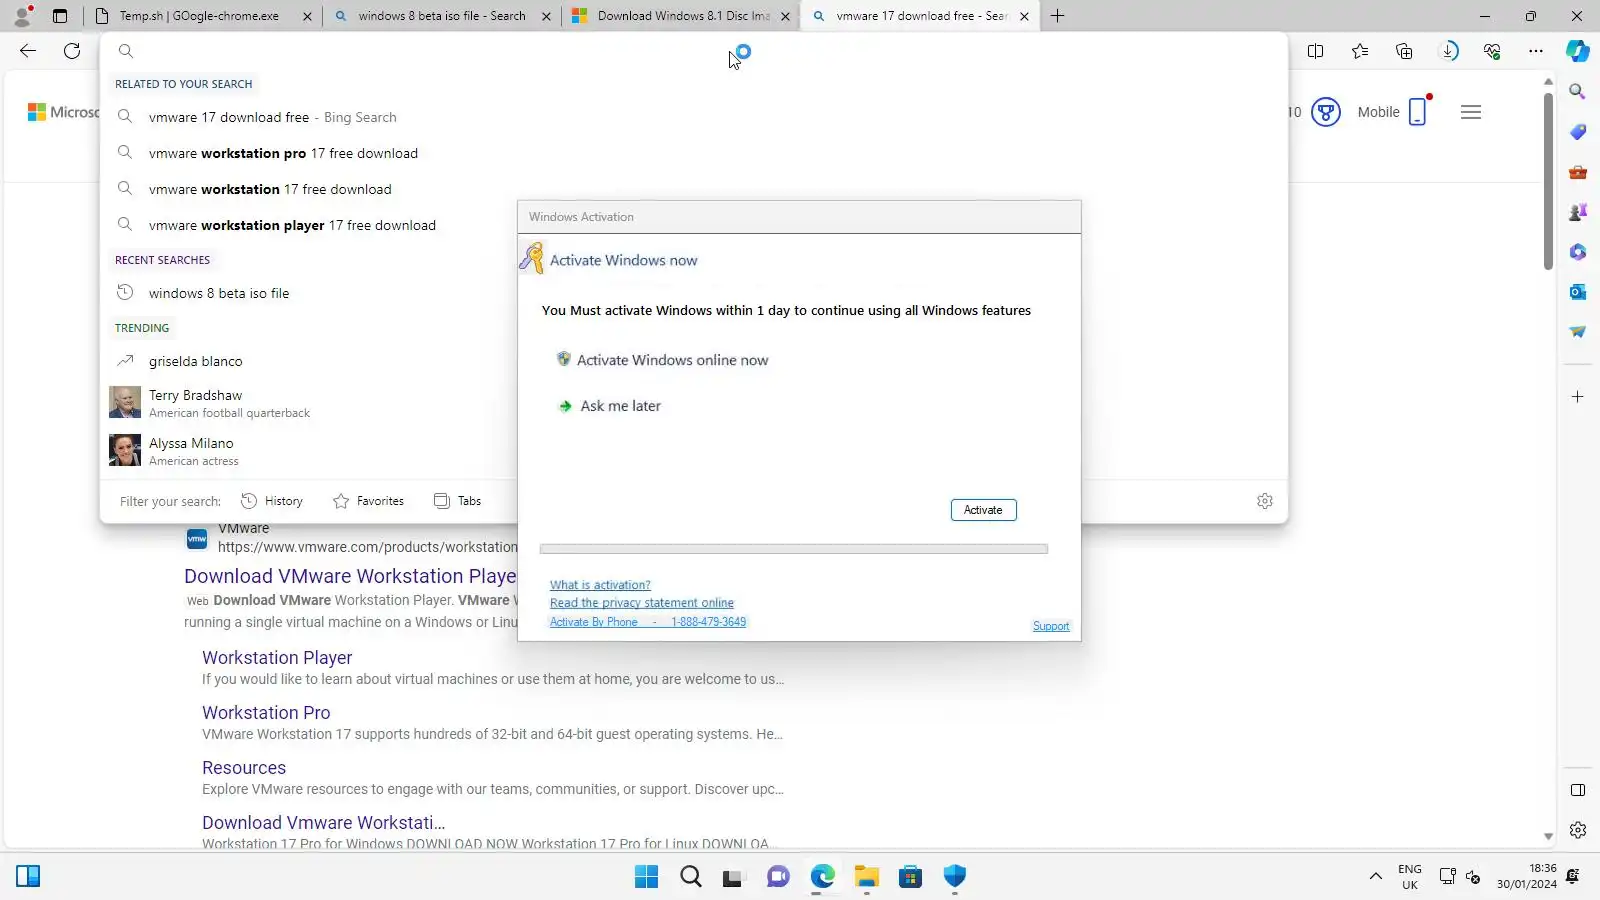Select recent search windows 8 beta iso file
This screenshot has height=900, width=1600.
[x=219, y=293]
